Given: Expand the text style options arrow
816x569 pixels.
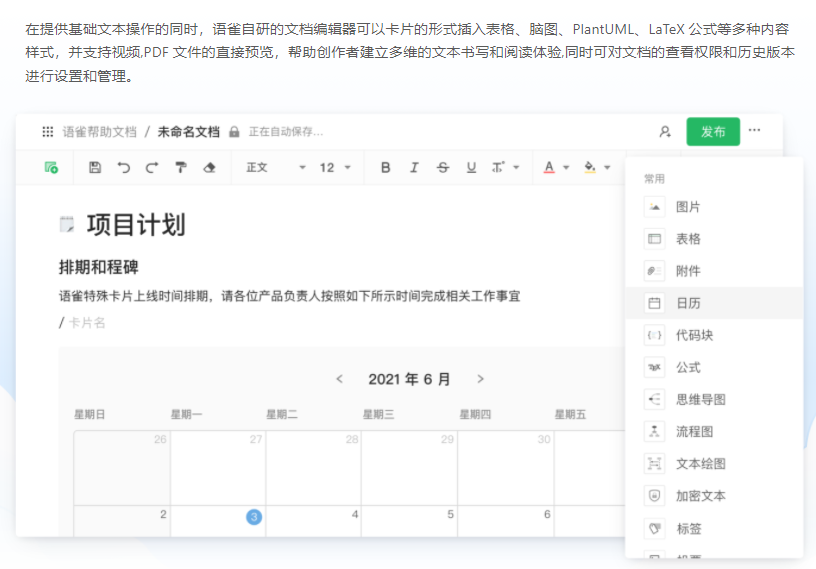Looking at the screenshot, I should point(516,168).
